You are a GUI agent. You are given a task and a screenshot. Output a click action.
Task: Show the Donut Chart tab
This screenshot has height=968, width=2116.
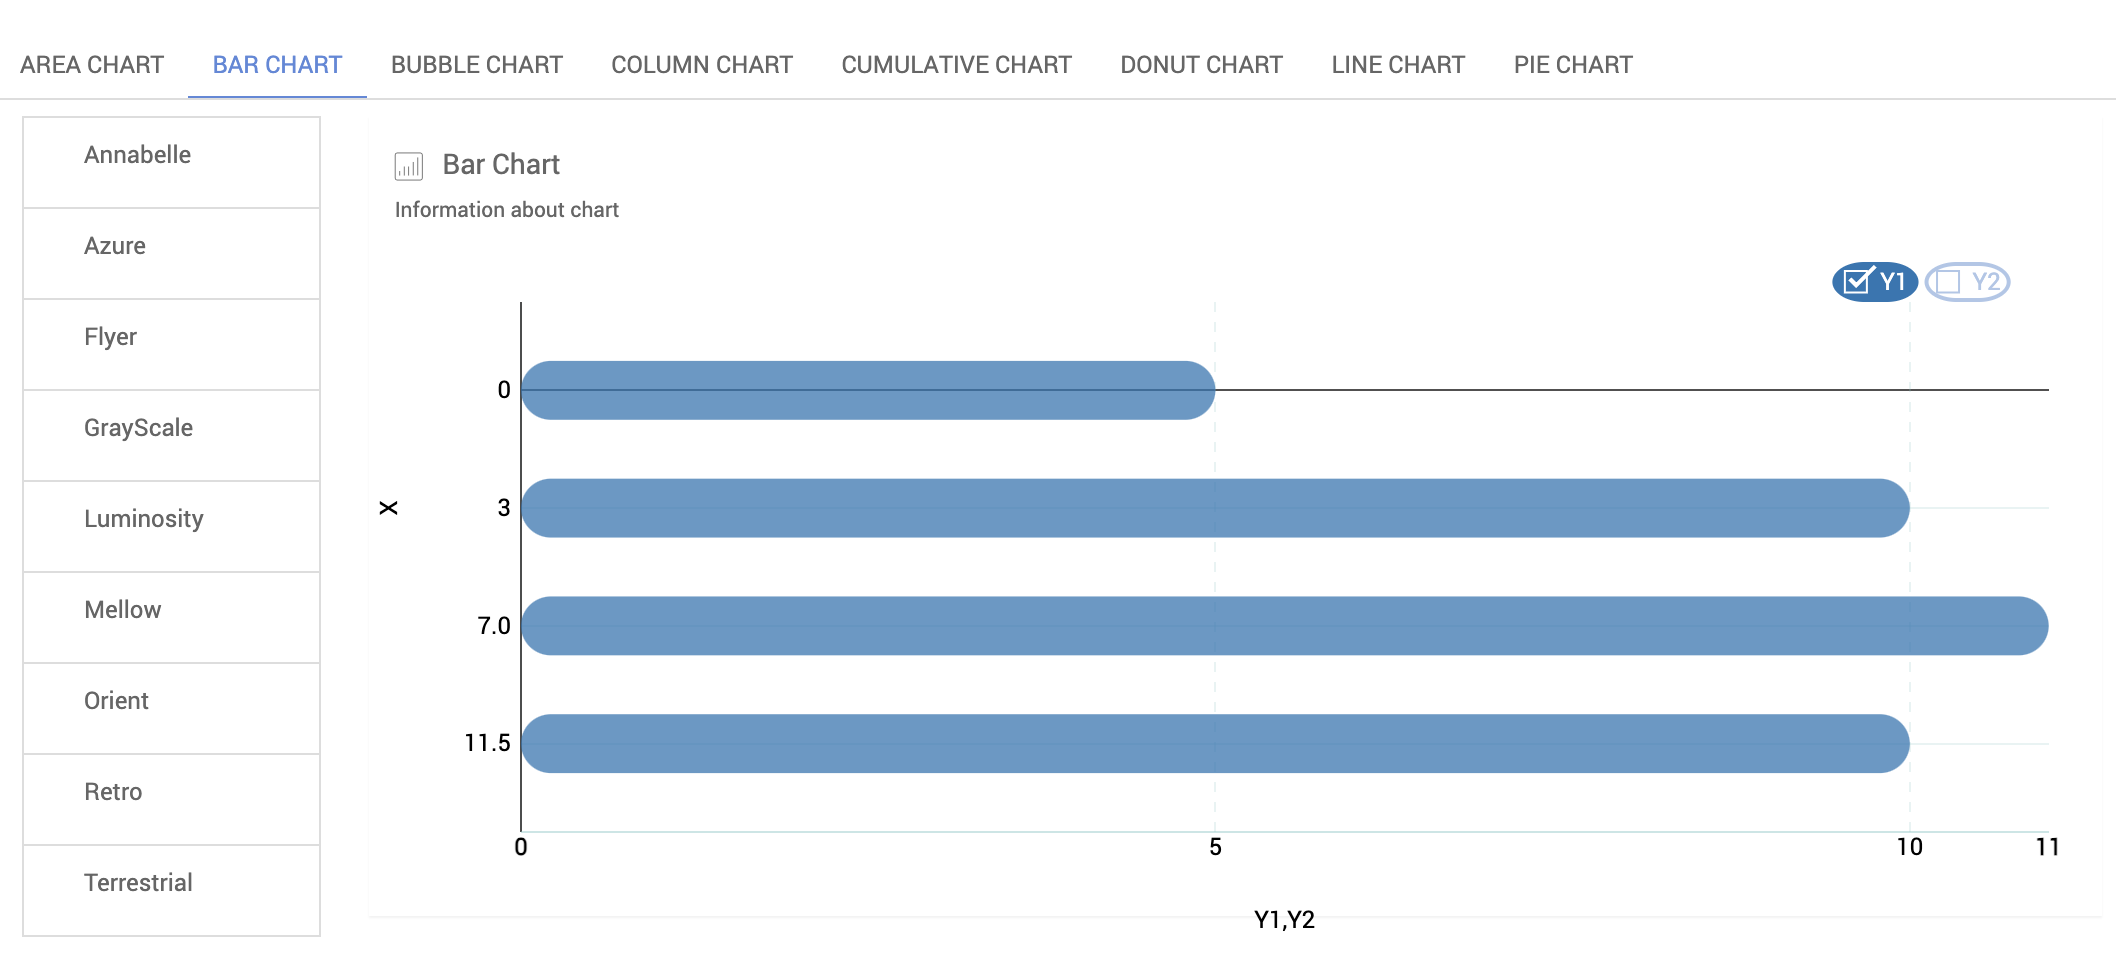(1201, 65)
